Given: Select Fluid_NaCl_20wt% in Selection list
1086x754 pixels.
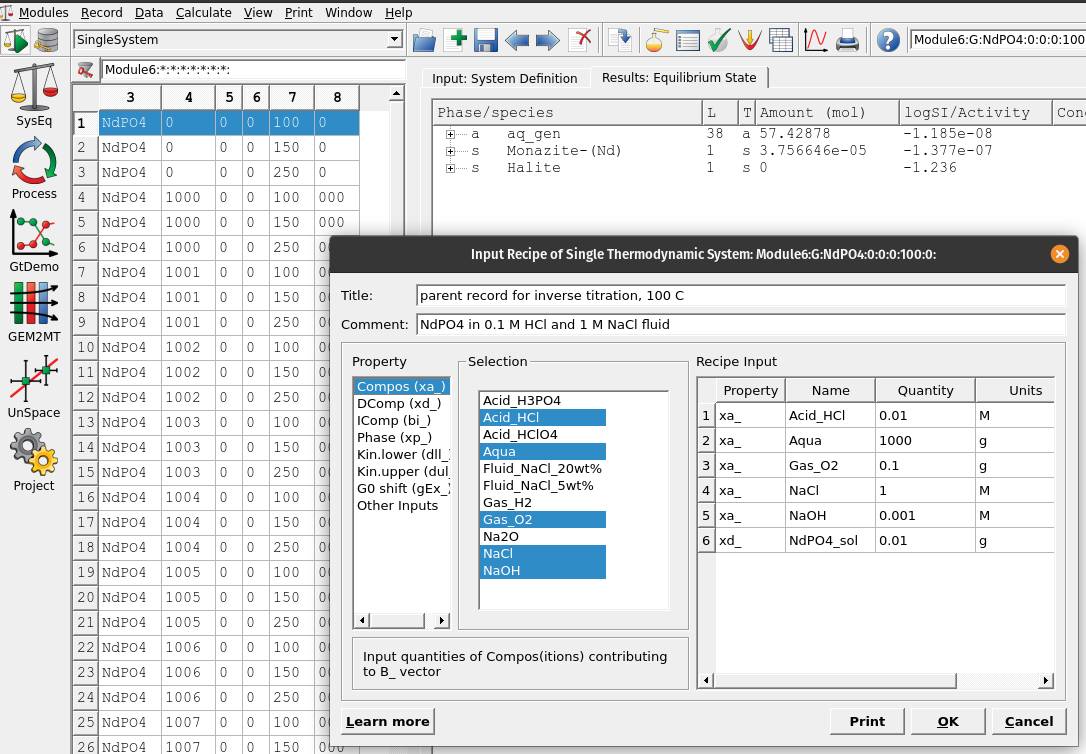Looking at the screenshot, I should point(543,469).
